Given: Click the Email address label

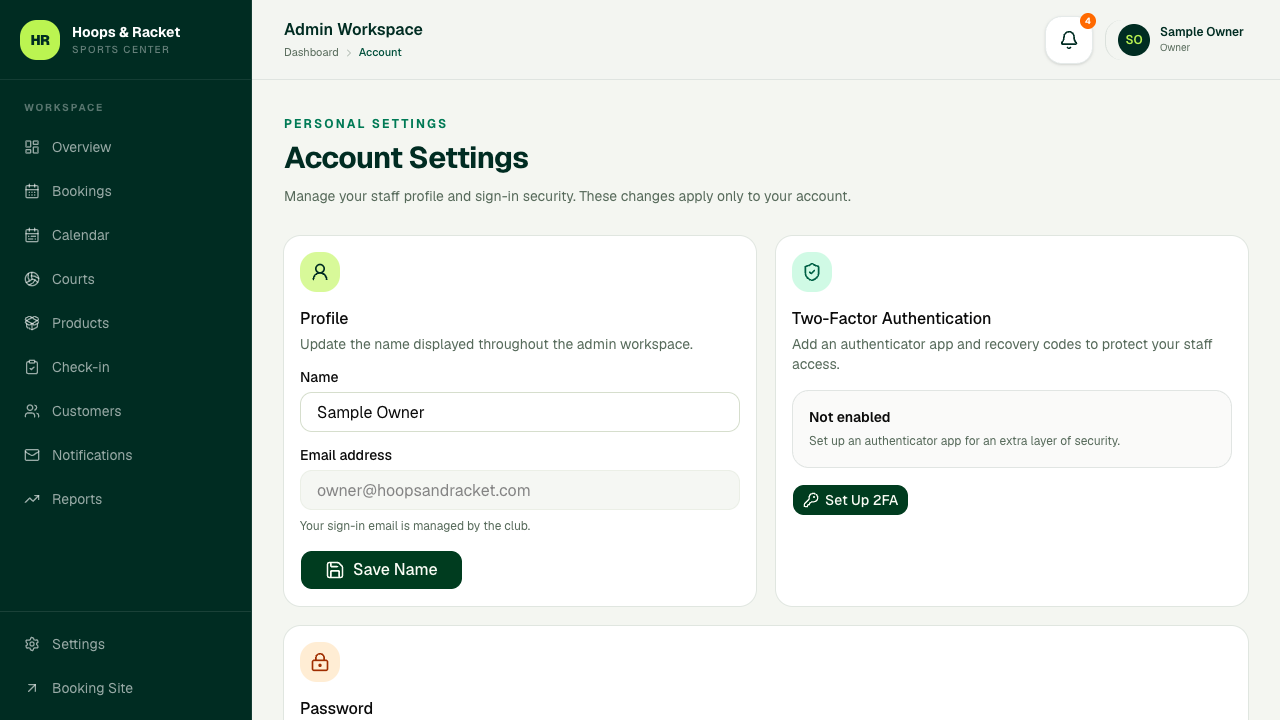Looking at the screenshot, I should (x=346, y=455).
